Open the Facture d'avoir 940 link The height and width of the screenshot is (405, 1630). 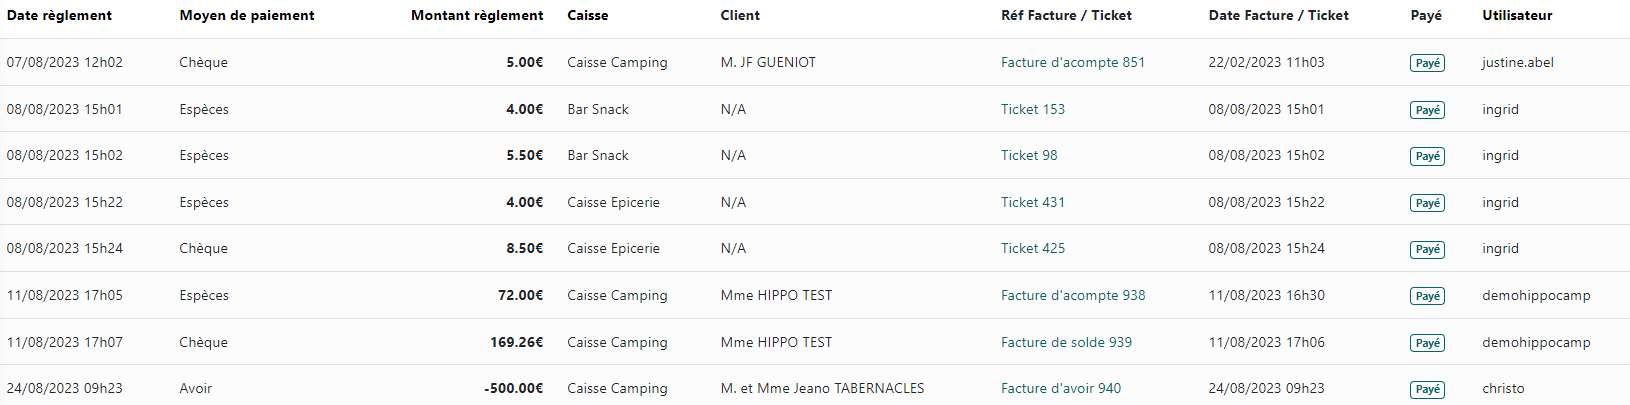1060,388
